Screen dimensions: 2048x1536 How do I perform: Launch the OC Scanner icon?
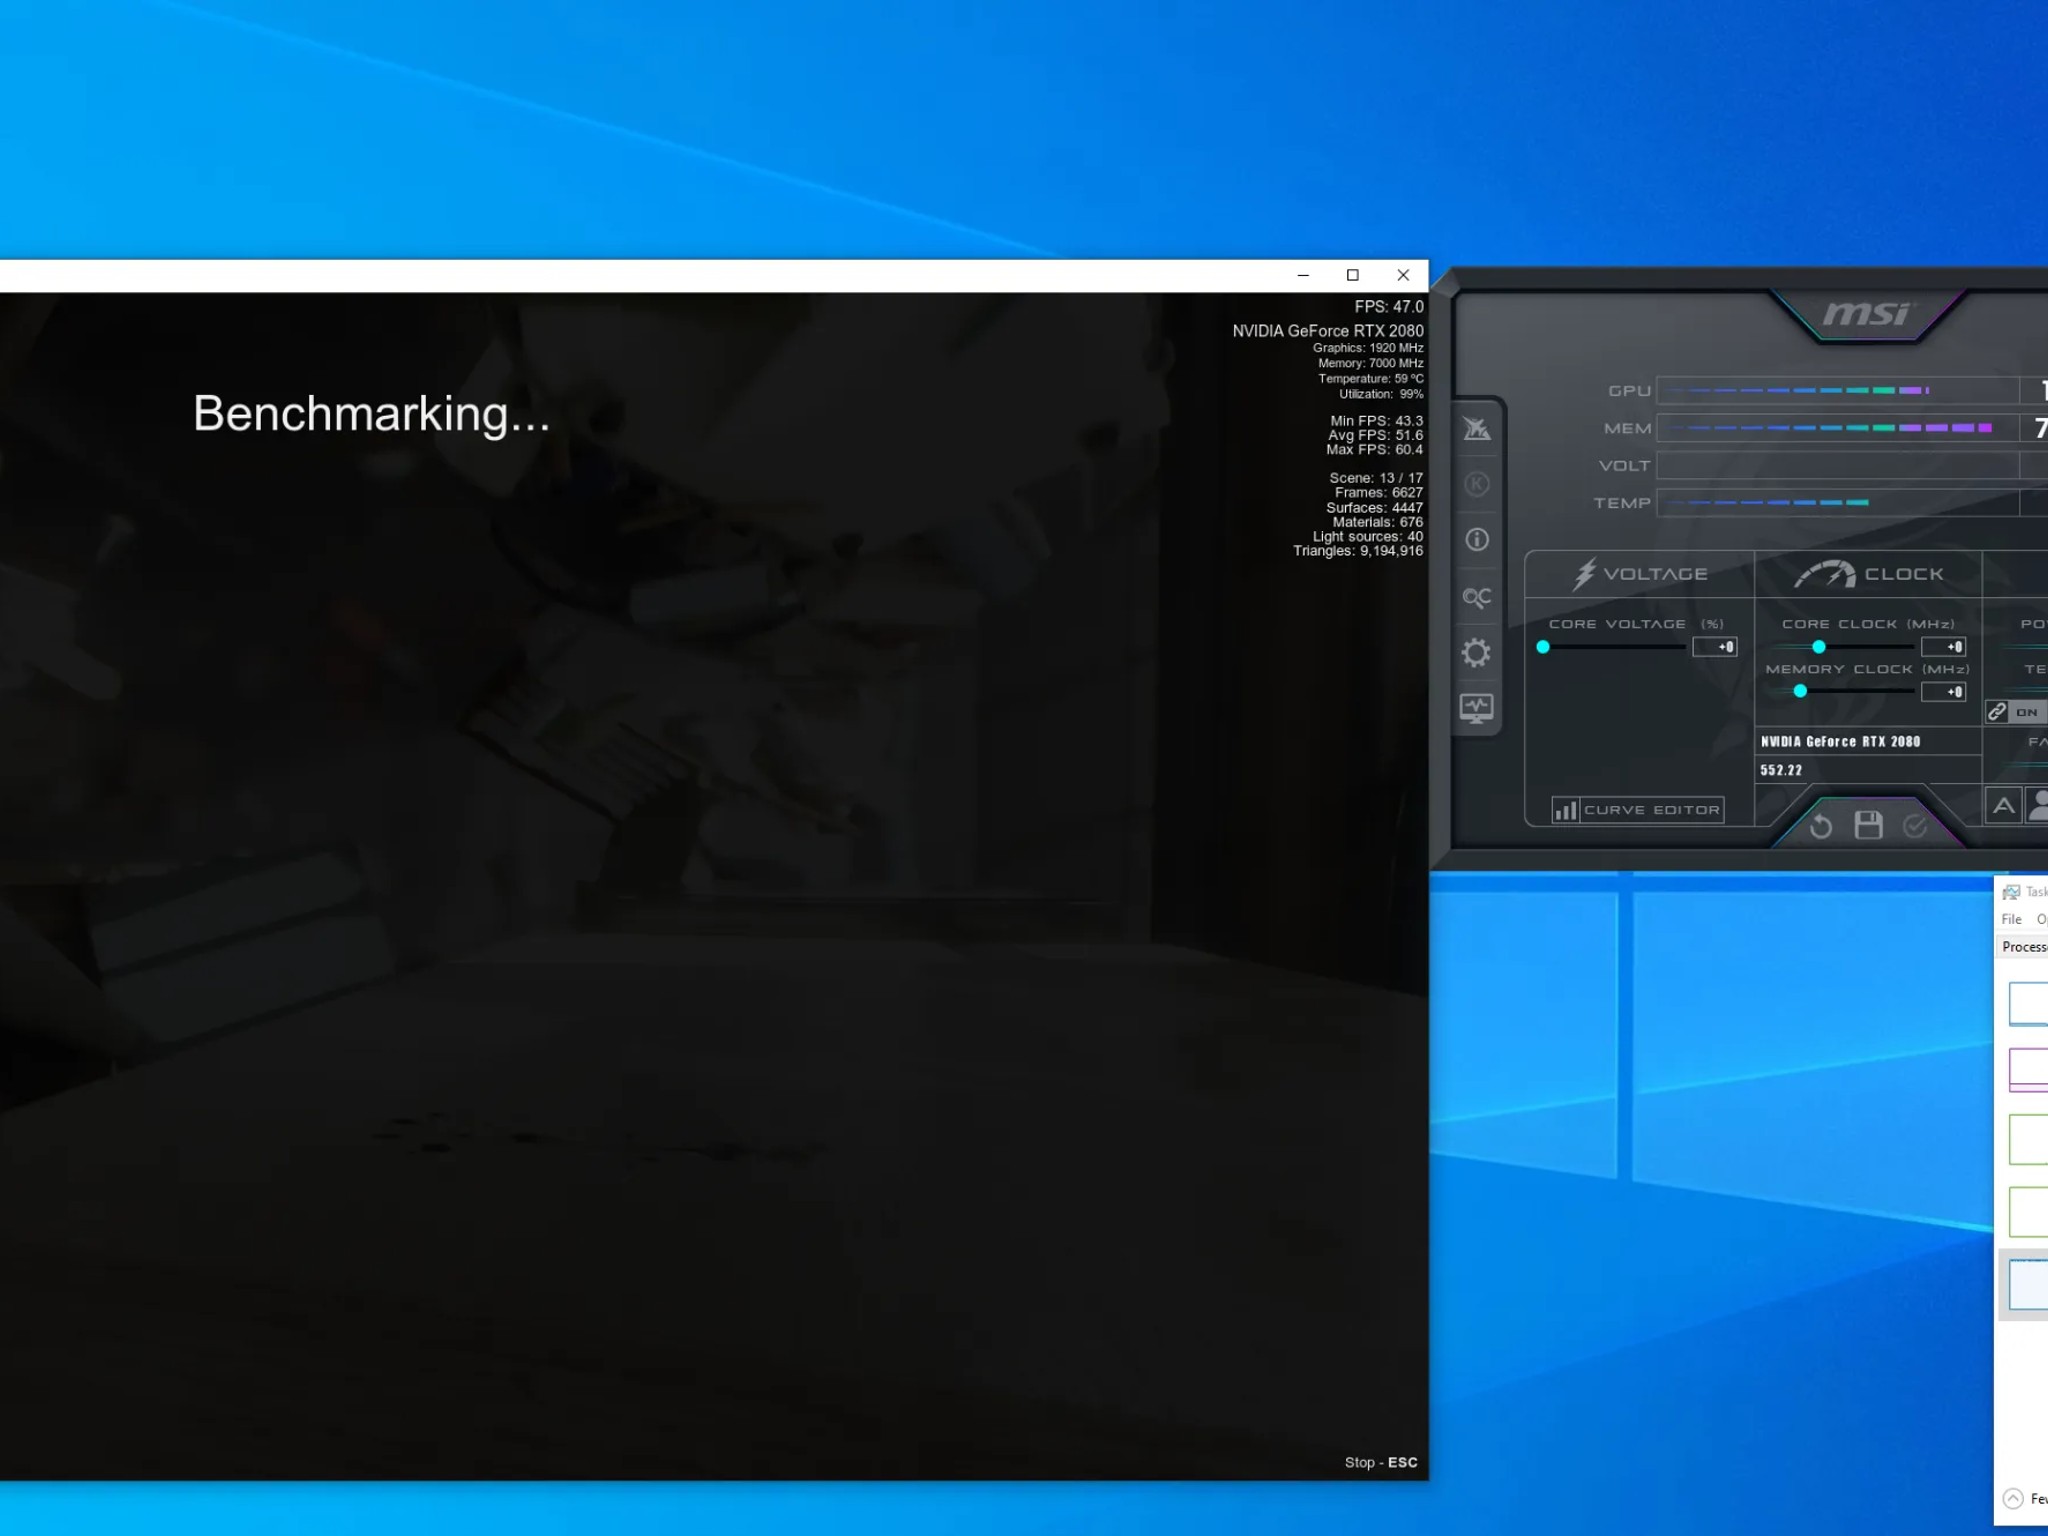1477,597
